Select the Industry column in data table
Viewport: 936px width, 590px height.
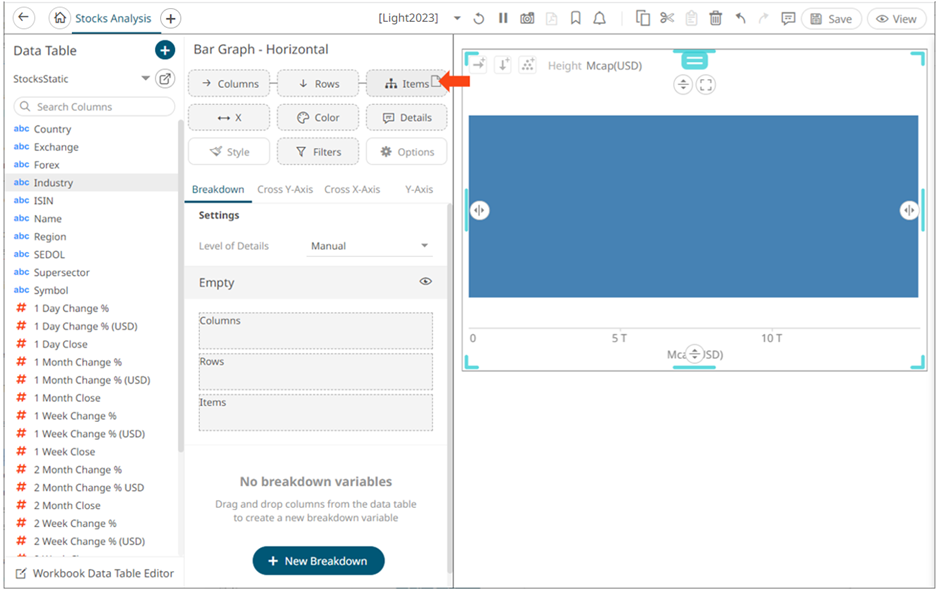point(54,183)
